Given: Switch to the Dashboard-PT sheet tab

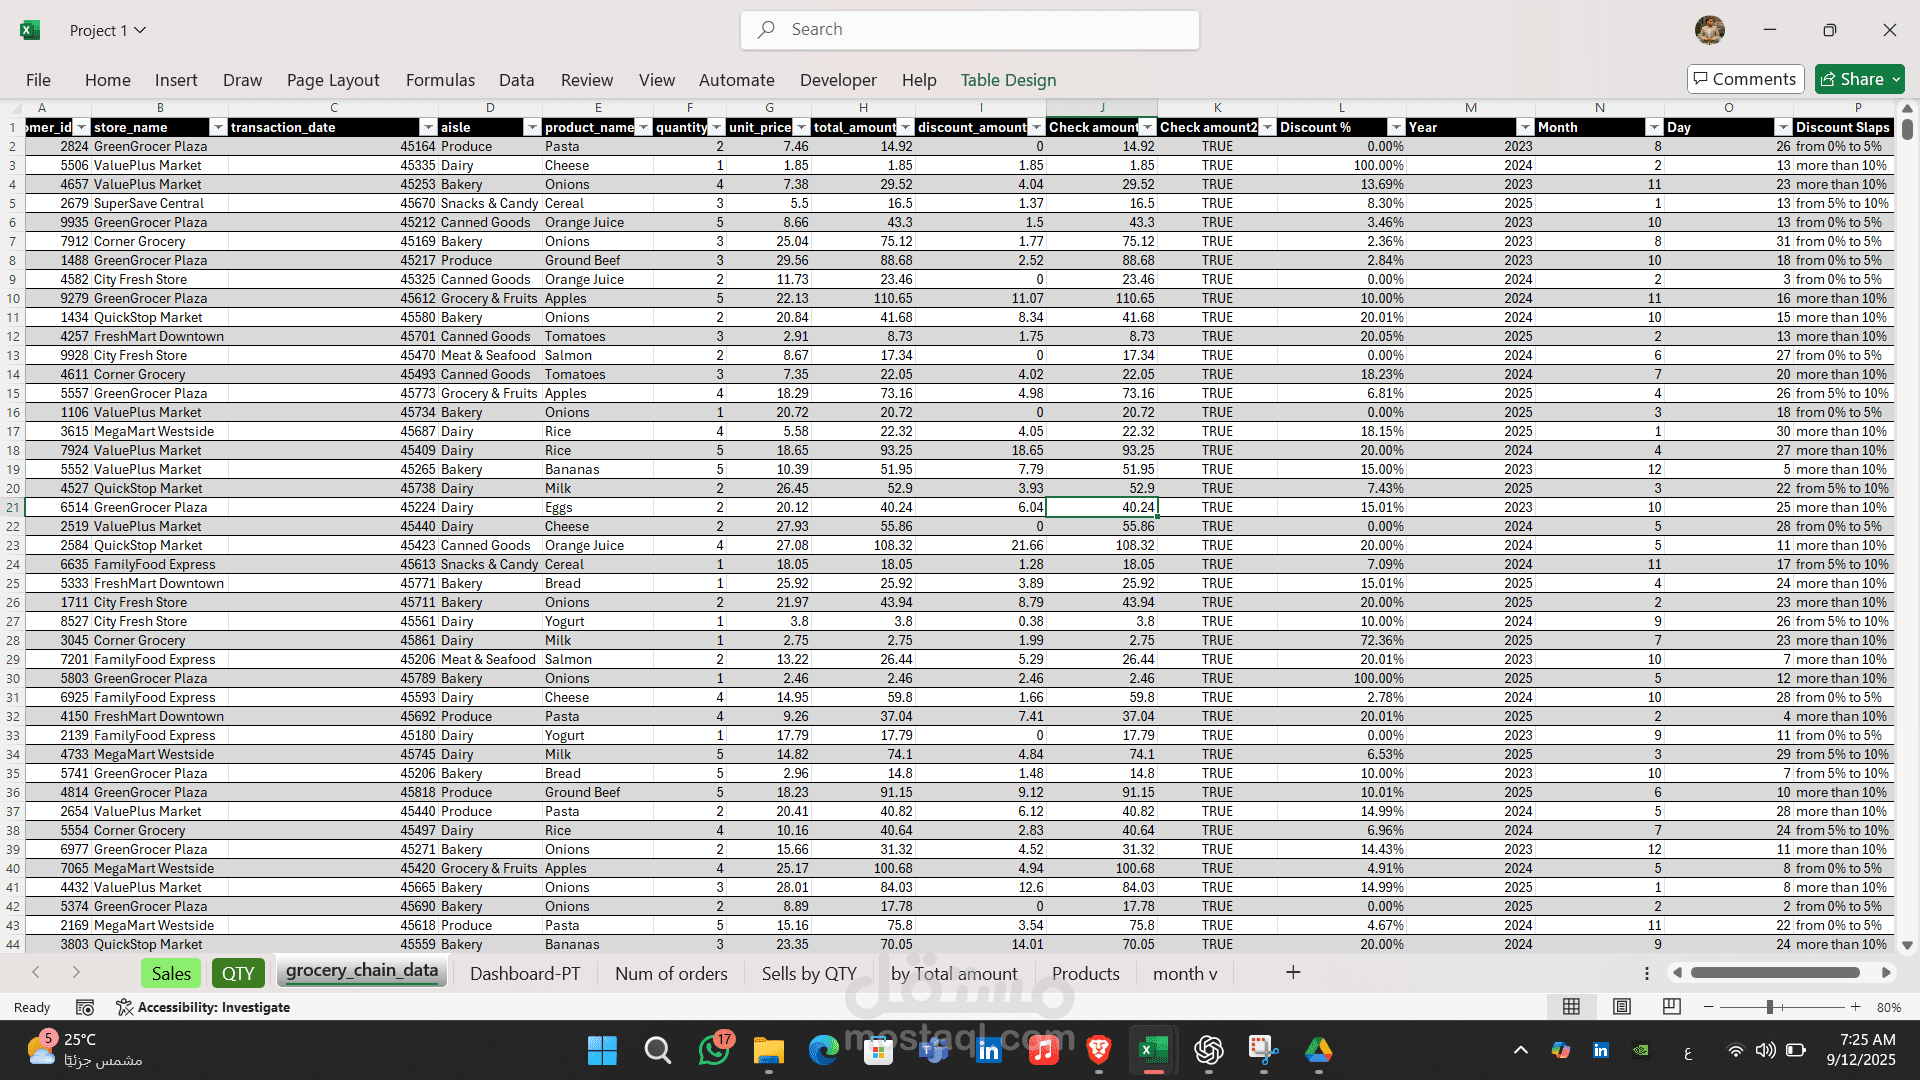Looking at the screenshot, I should (x=525, y=973).
